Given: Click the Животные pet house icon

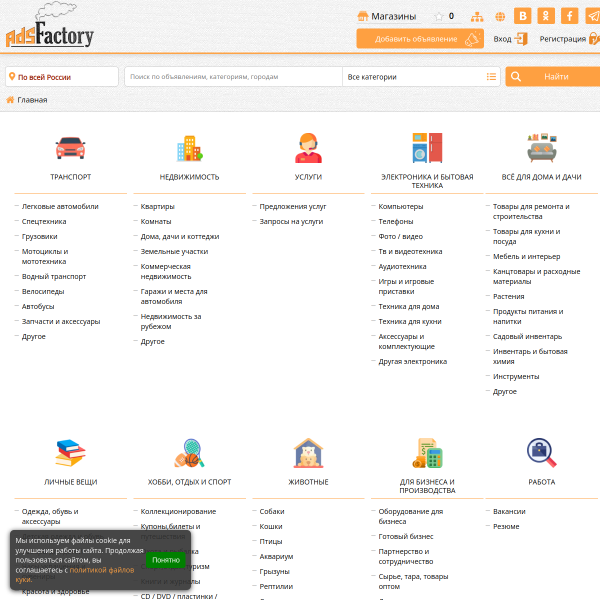Looking at the screenshot, I should click(308, 453).
